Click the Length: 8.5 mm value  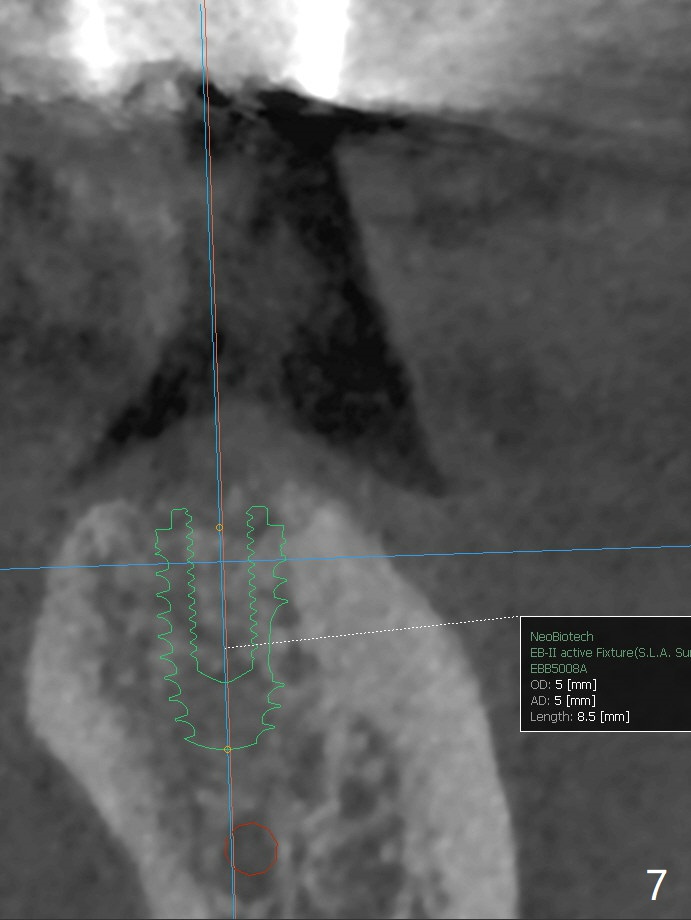point(579,716)
